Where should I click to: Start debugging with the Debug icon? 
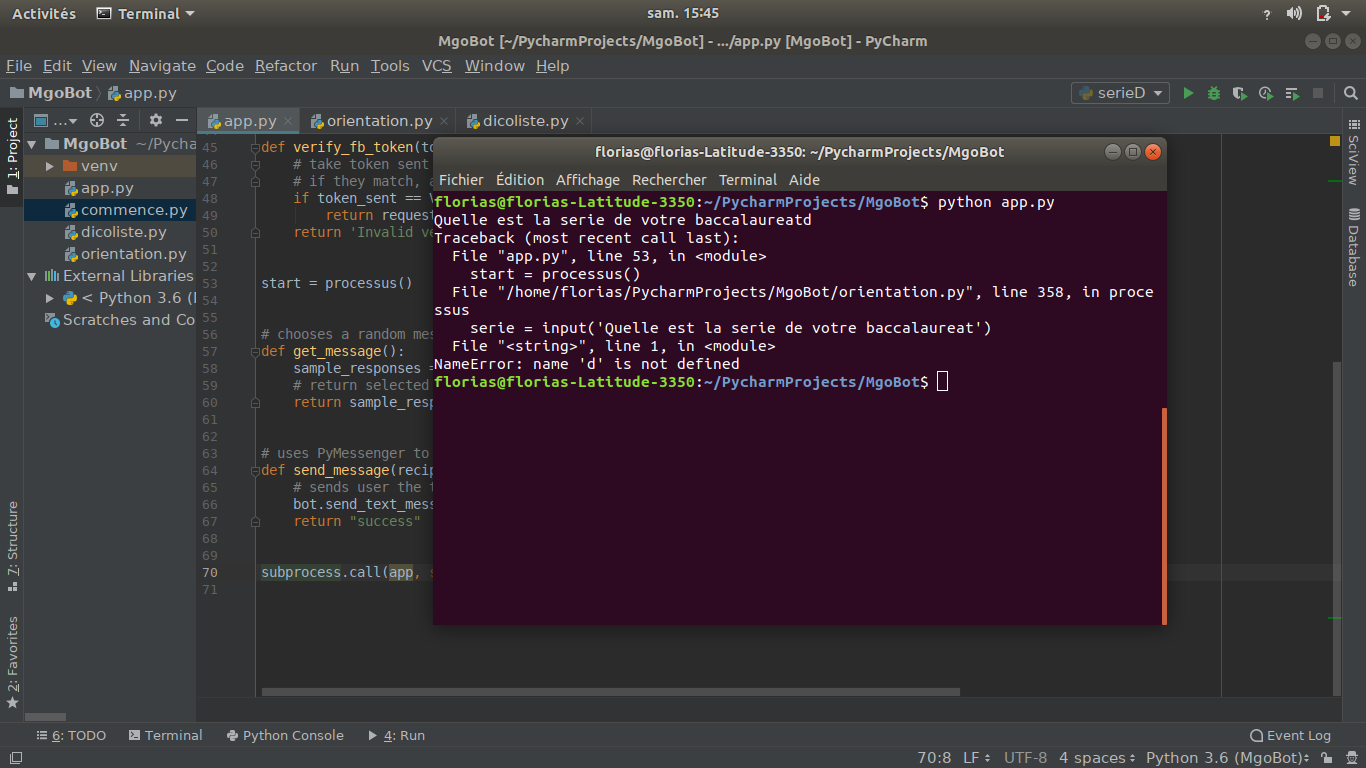(x=1213, y=92)
